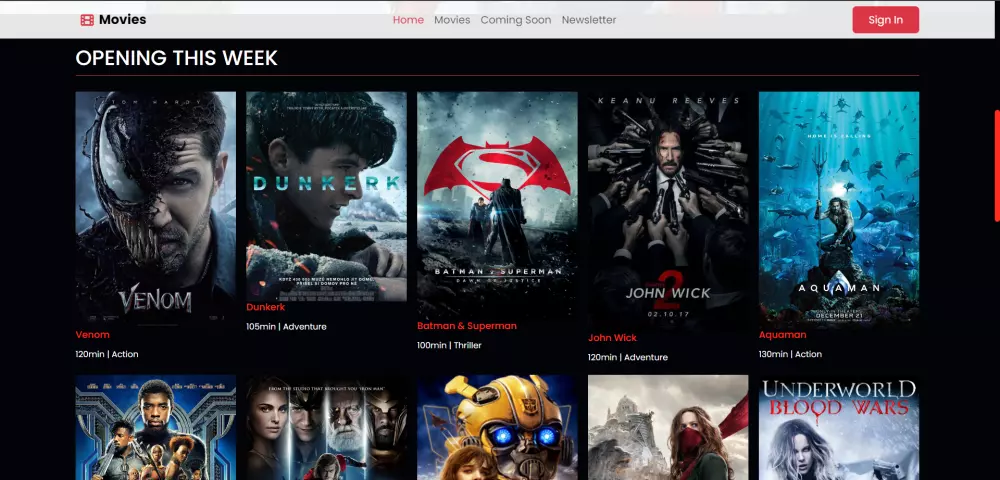Viewport: 1000px width, 480px height.
Task: Open the Coming Soon nav link
Action: pos(516,20)
